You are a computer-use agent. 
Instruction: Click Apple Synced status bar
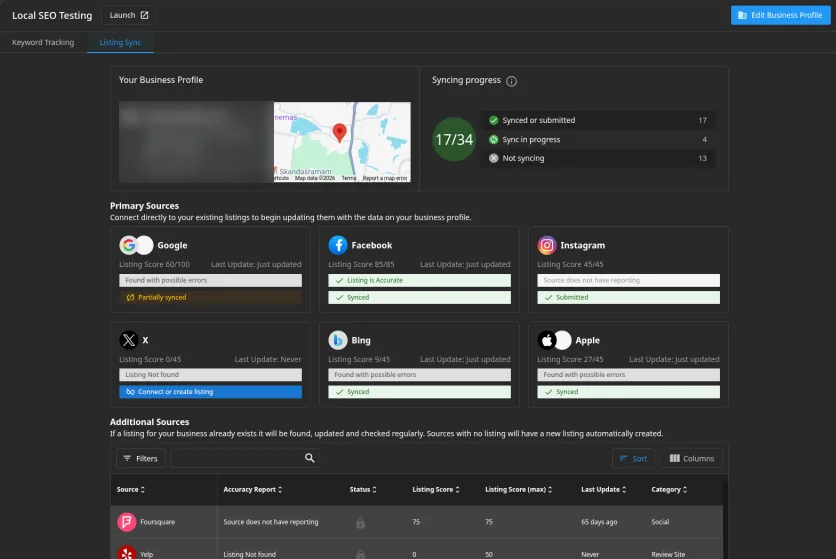(628, 392)
